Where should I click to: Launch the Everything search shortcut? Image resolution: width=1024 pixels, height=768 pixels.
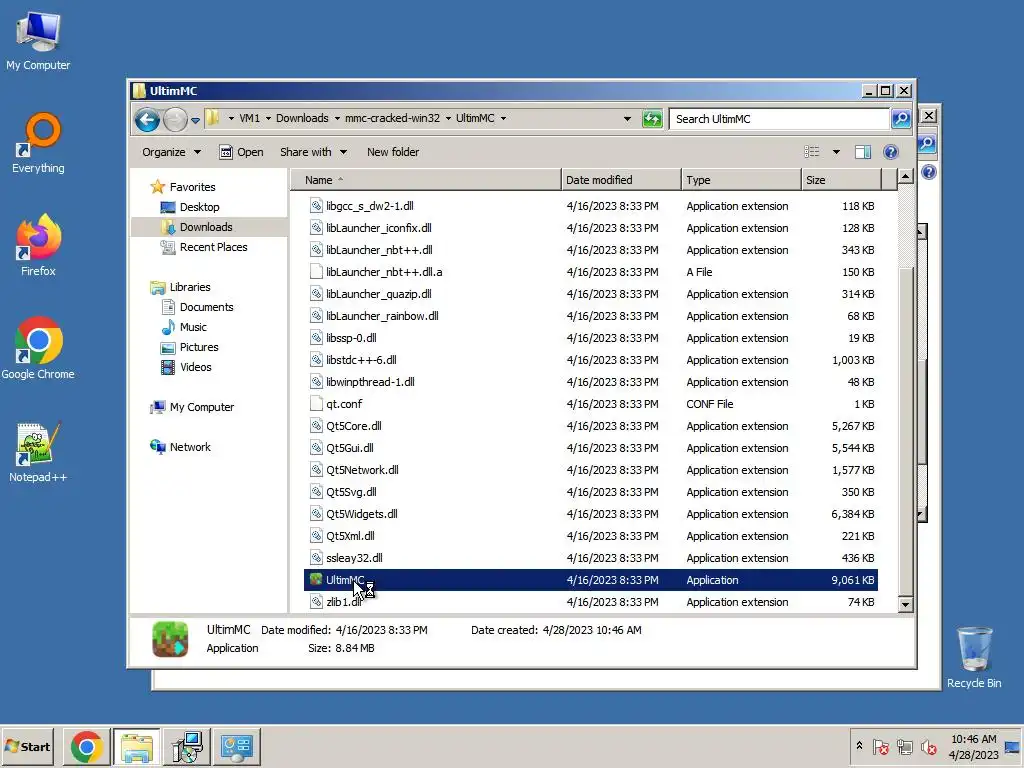(x=38, y=143)
